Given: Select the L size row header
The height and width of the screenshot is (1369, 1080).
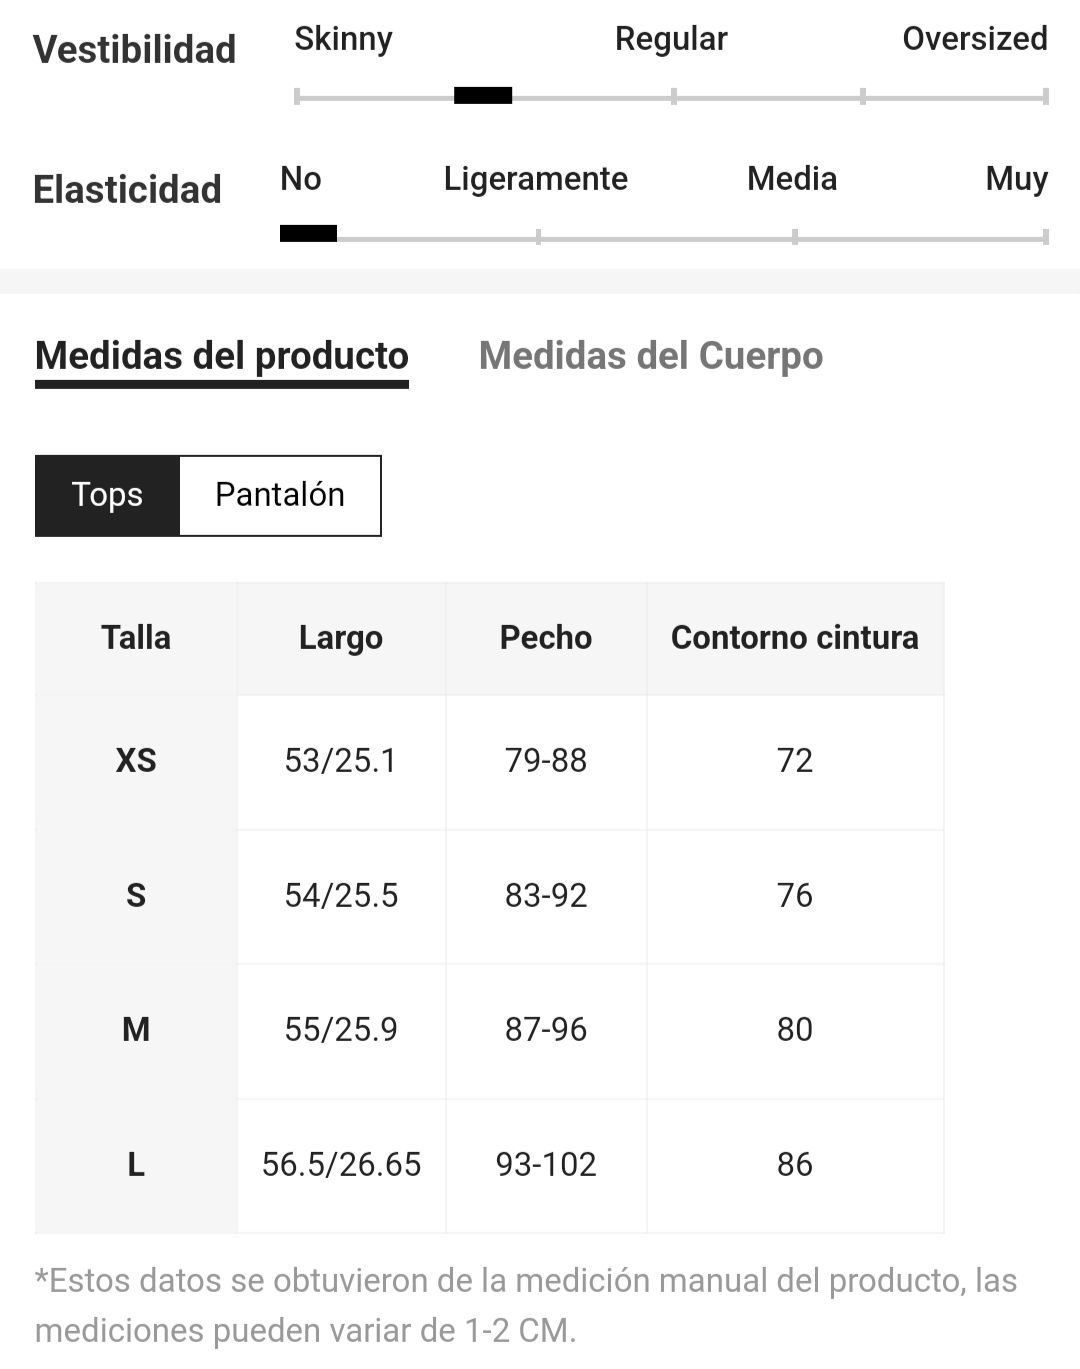Looking at the screenshot, I should pos(136,1165).
